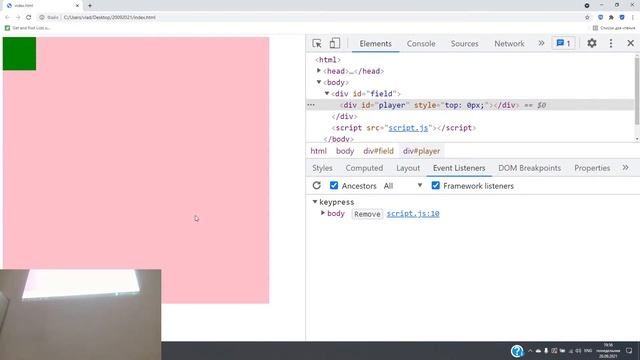Toggle the device toolbar icon

335,43
